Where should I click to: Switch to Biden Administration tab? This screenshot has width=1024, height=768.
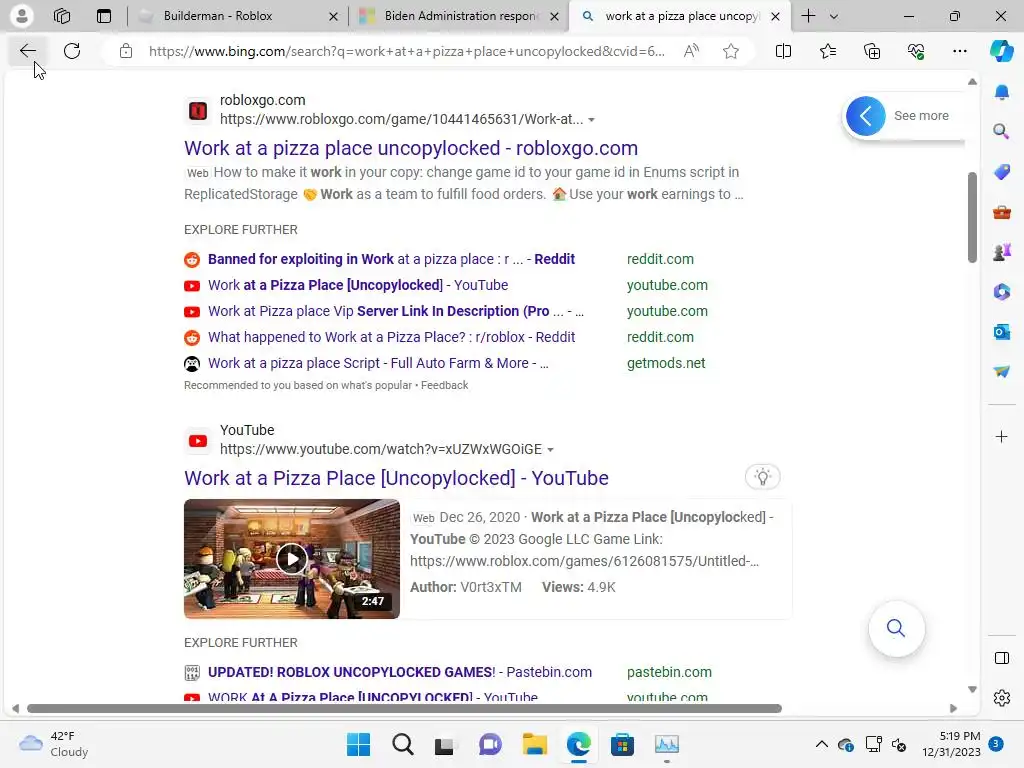point(457,16)
